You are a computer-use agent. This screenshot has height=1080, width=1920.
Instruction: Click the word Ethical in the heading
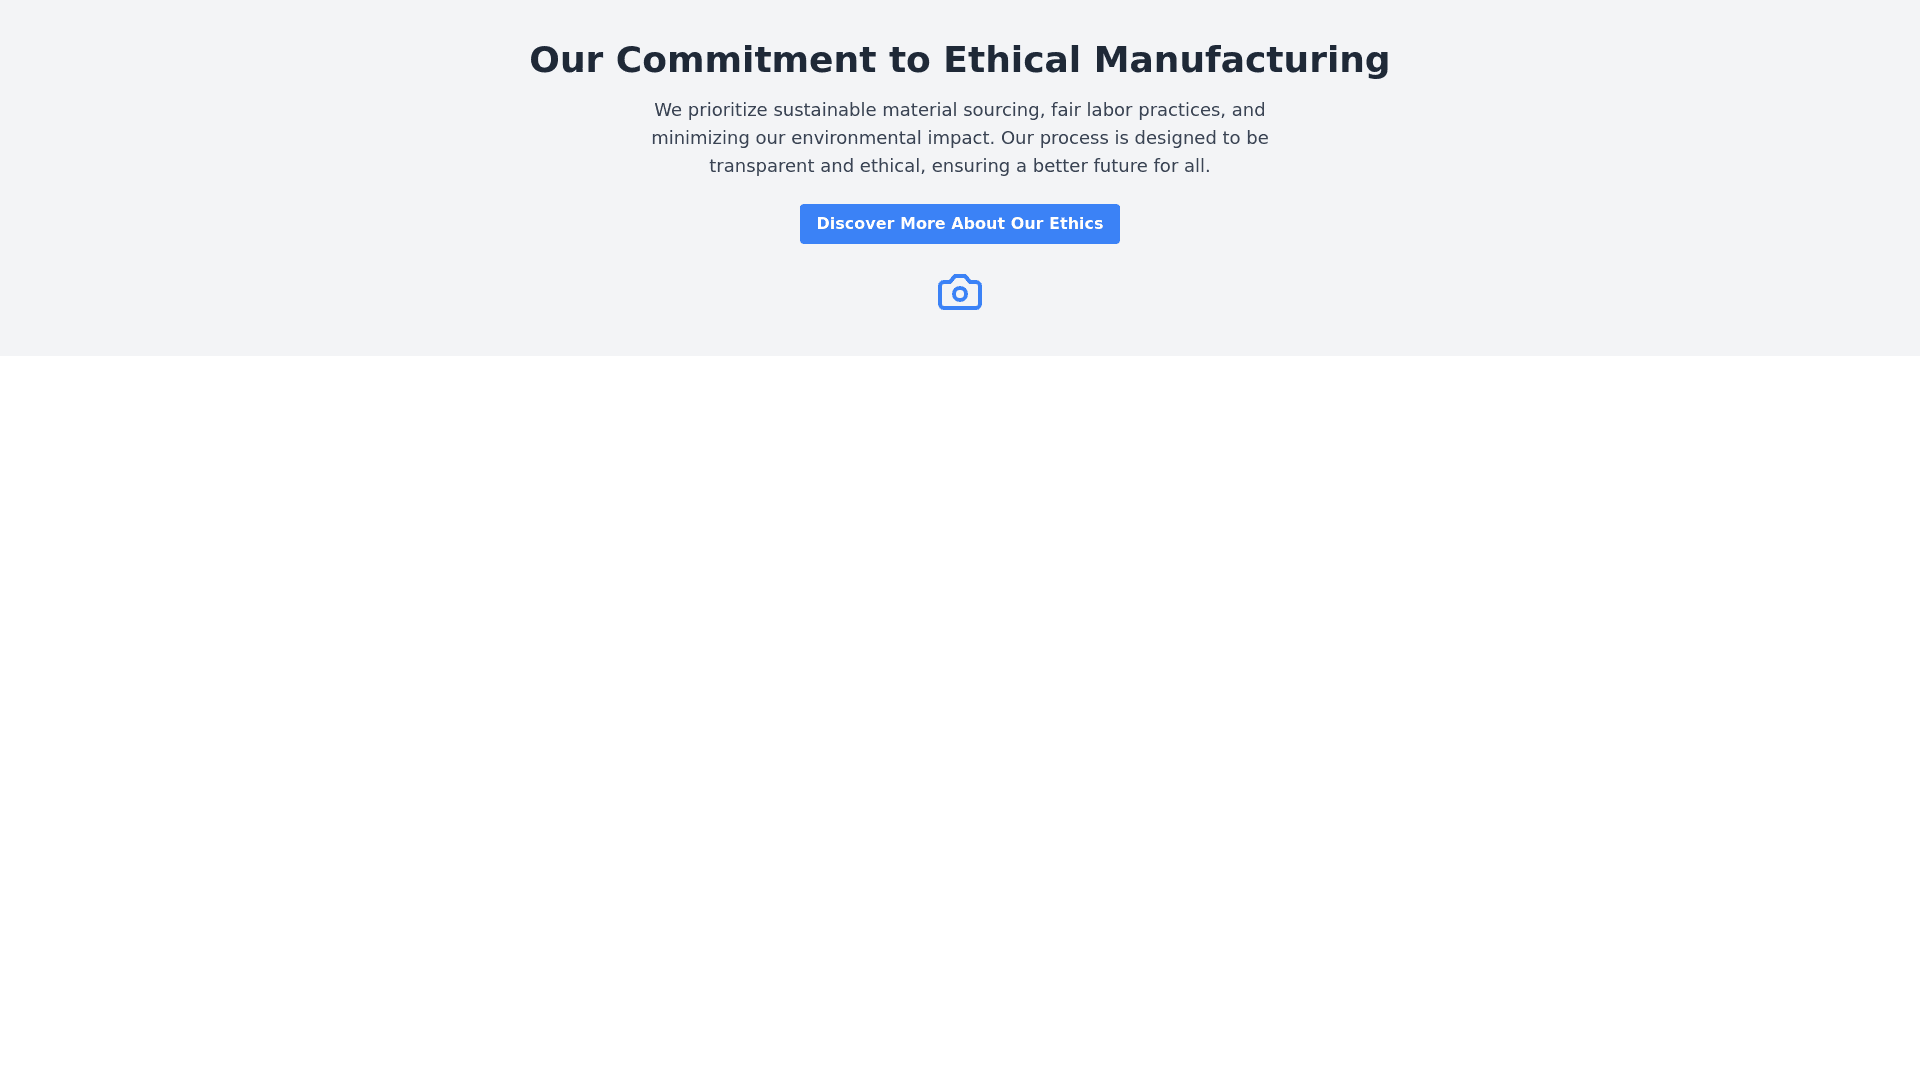click(1011, 60)
